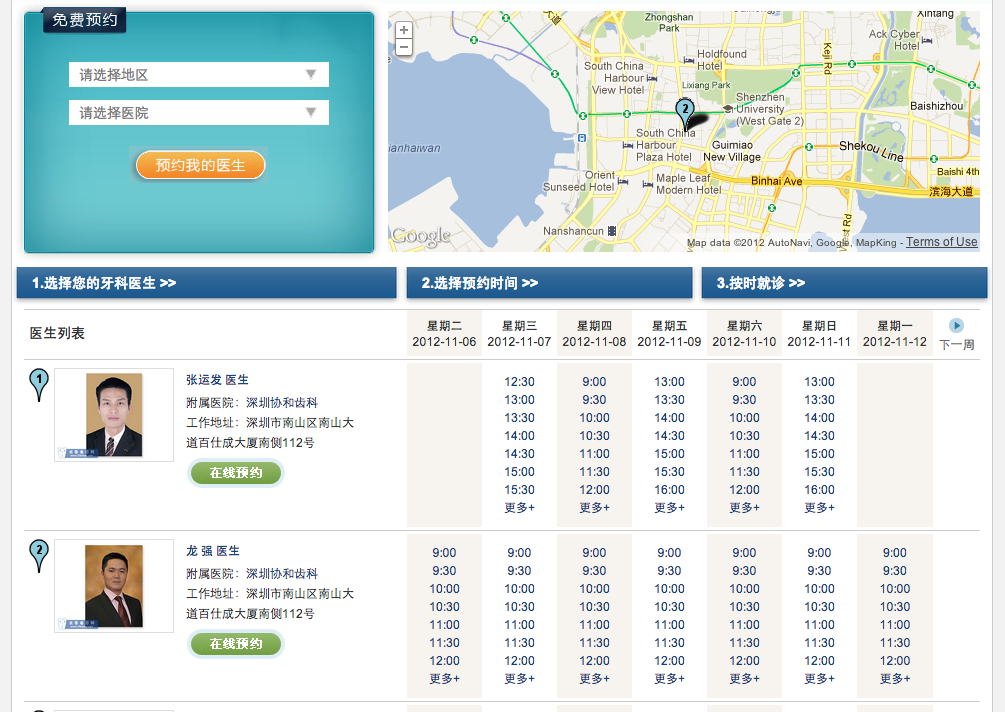Expand 更多+ for 张运发 on 2012-11-10
Image resolution: width=1005 pixels, height=712 pixels.
[744, 508]
